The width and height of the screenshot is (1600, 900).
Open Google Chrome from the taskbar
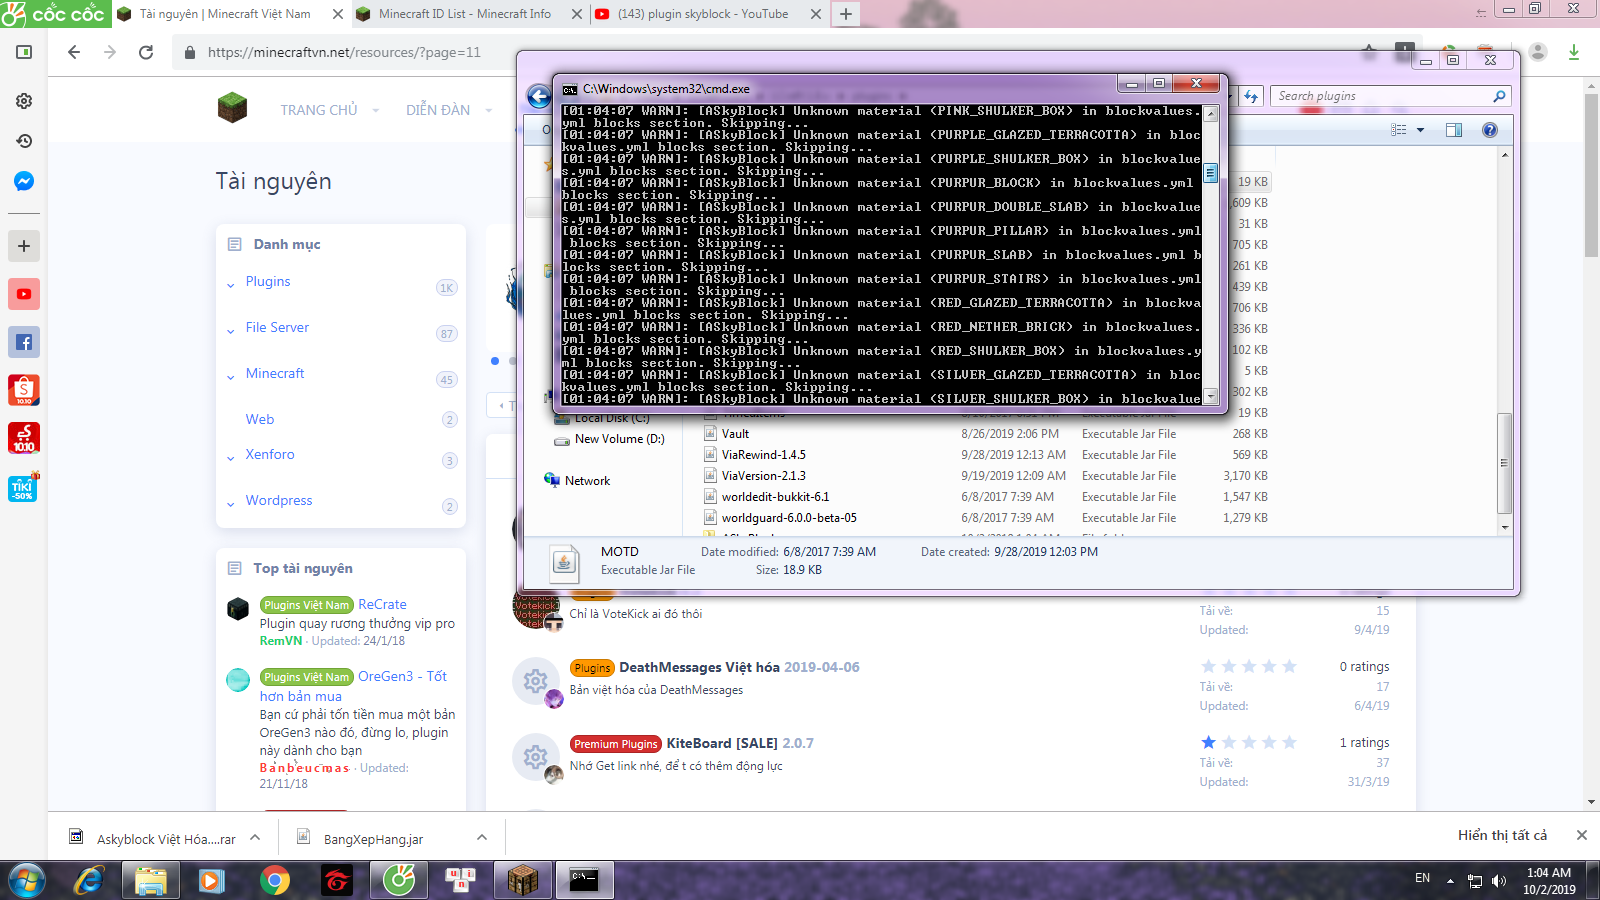[x=274, y=880]
